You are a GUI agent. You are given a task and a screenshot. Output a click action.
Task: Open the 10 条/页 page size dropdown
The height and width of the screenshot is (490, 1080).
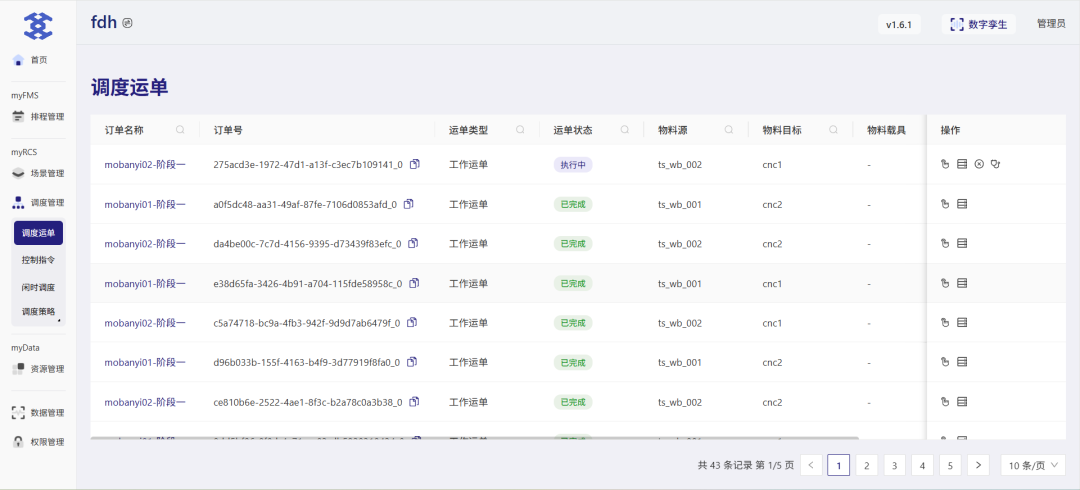click(1032, 465)
